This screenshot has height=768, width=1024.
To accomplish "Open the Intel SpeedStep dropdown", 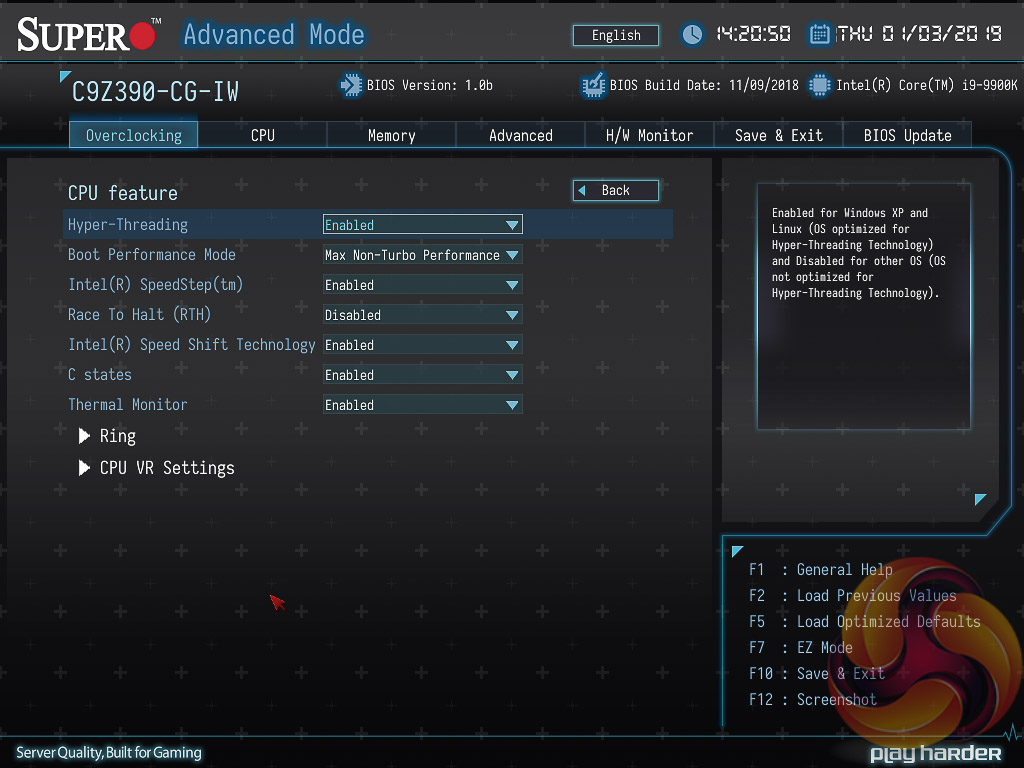I will 422,285.
